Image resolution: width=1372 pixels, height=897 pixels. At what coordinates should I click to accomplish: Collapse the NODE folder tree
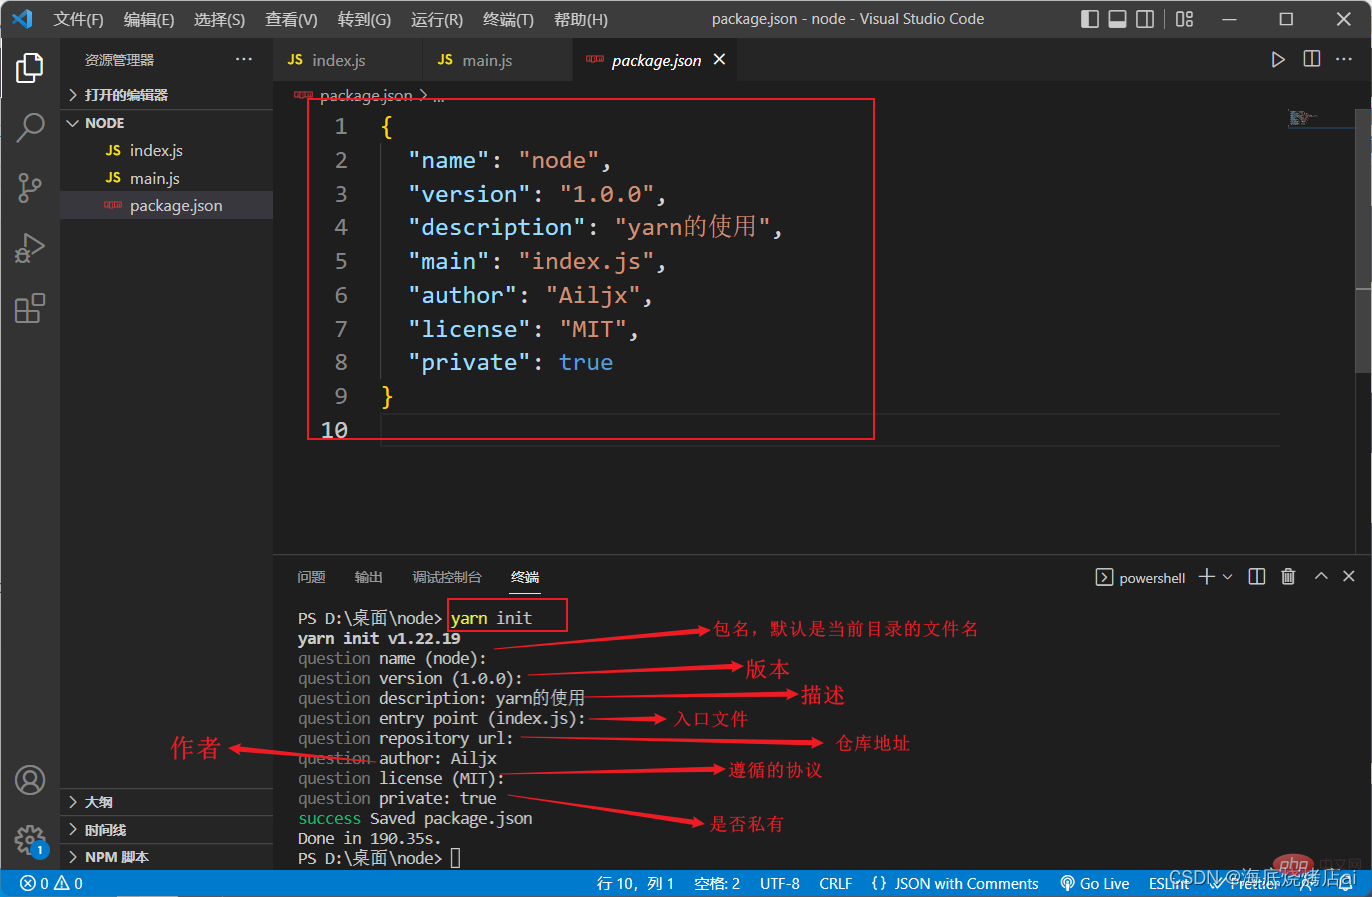pos(104,123)
